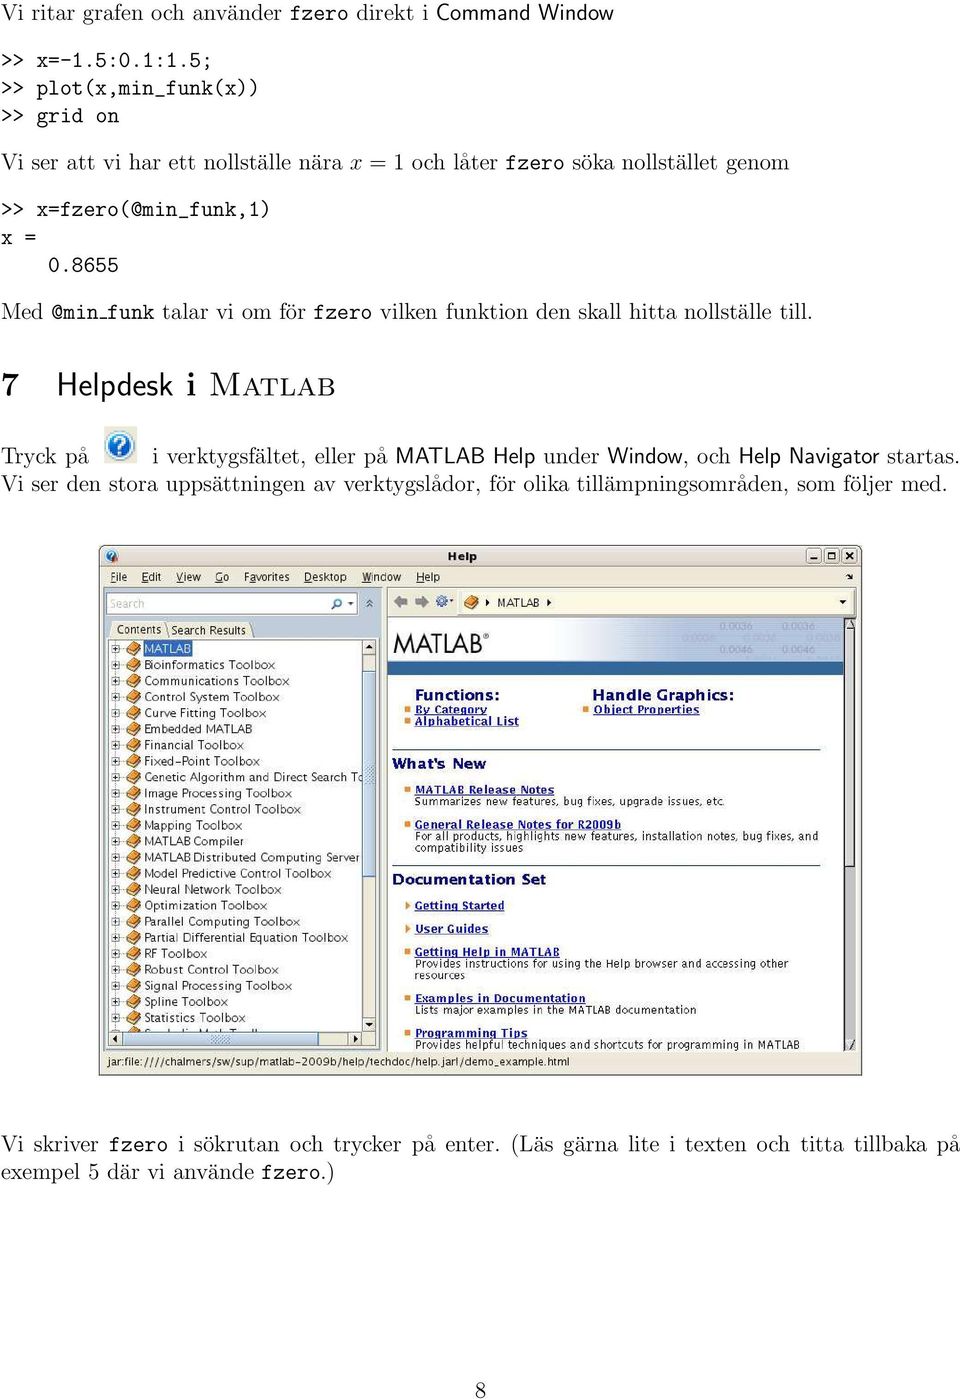
Task: Click the contents tree scrollbar down arrow
Action: (x=369, y=1025)
